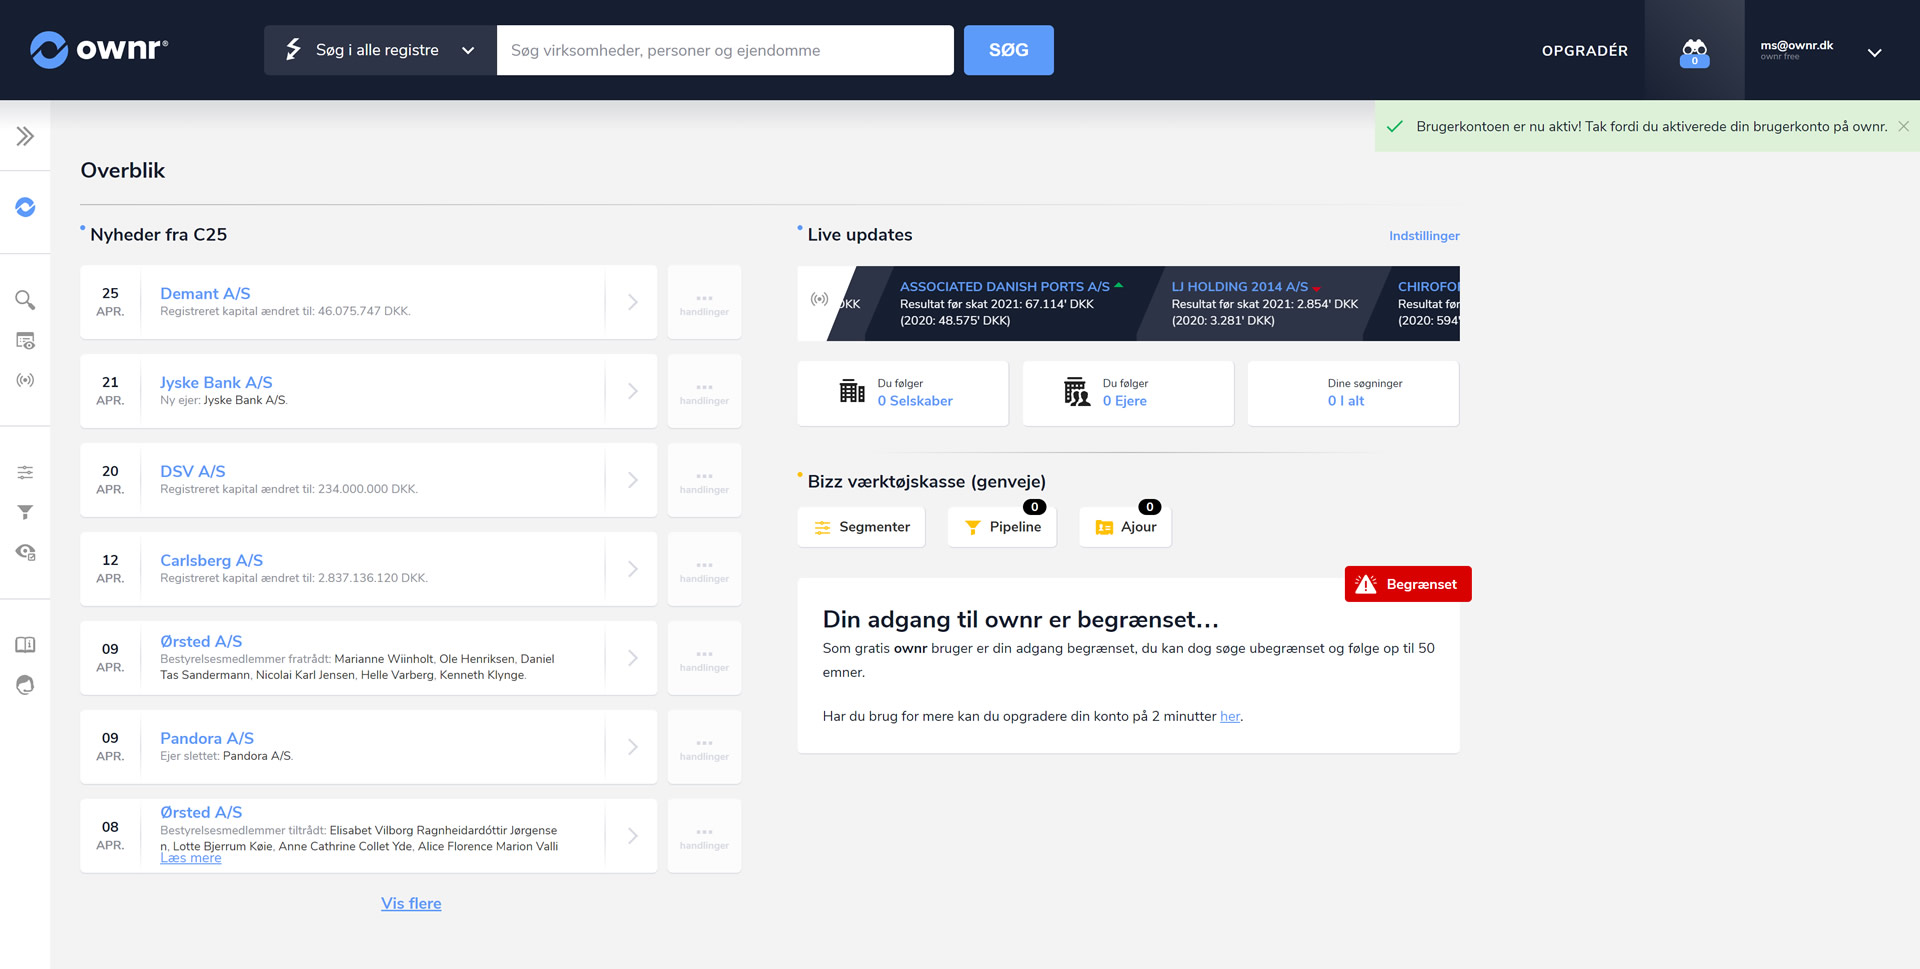Open the book guide icon in sidebar
This screenshot has height=969, width=1920.
pyautogui.click(x=25, y=645)
